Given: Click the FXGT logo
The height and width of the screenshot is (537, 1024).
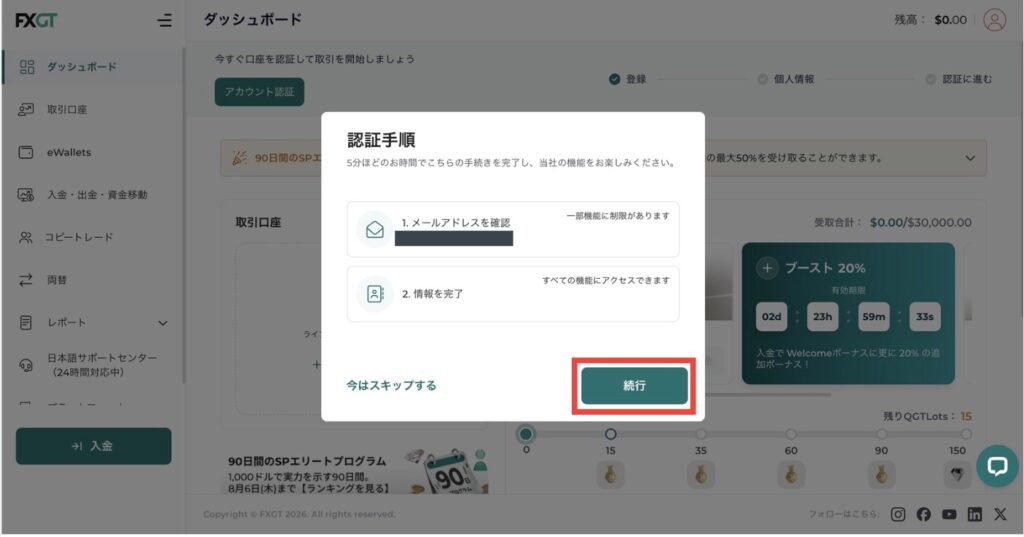Looking at the screenshot, I should tap(37, 20).
